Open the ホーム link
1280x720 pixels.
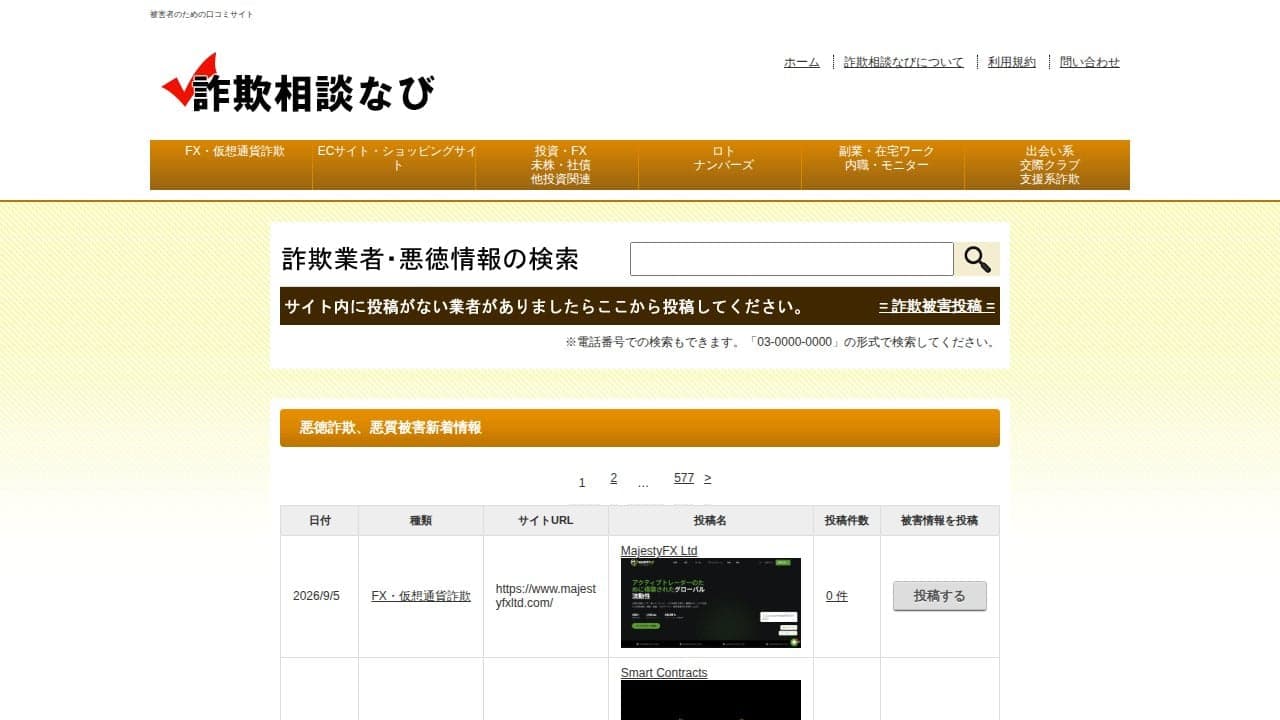point(802,62)
